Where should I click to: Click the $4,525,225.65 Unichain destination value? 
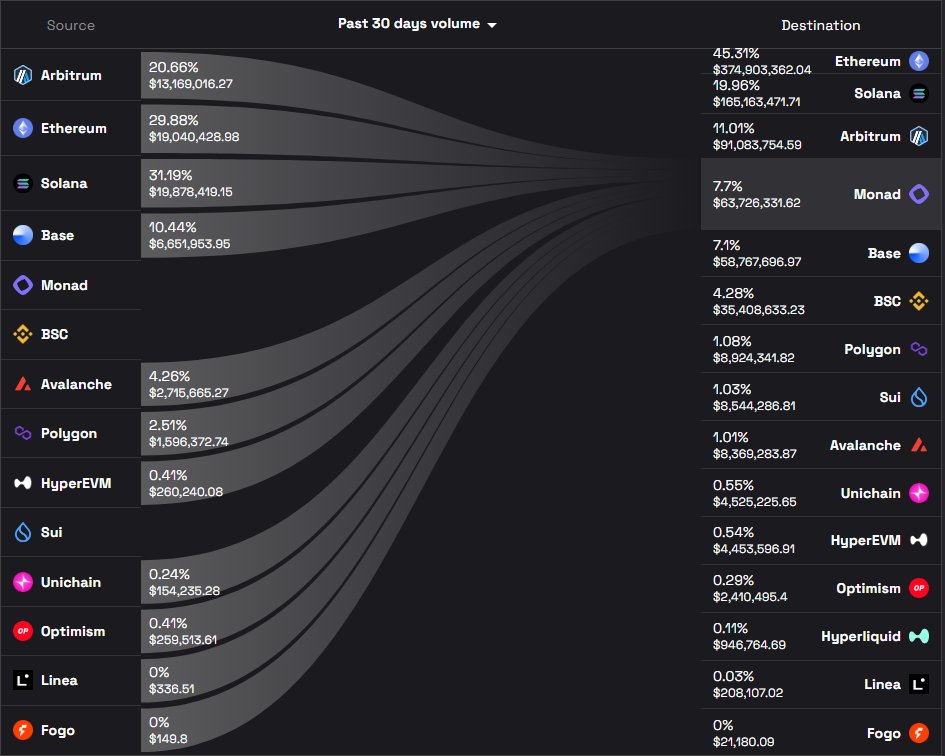tap(755, 502)
